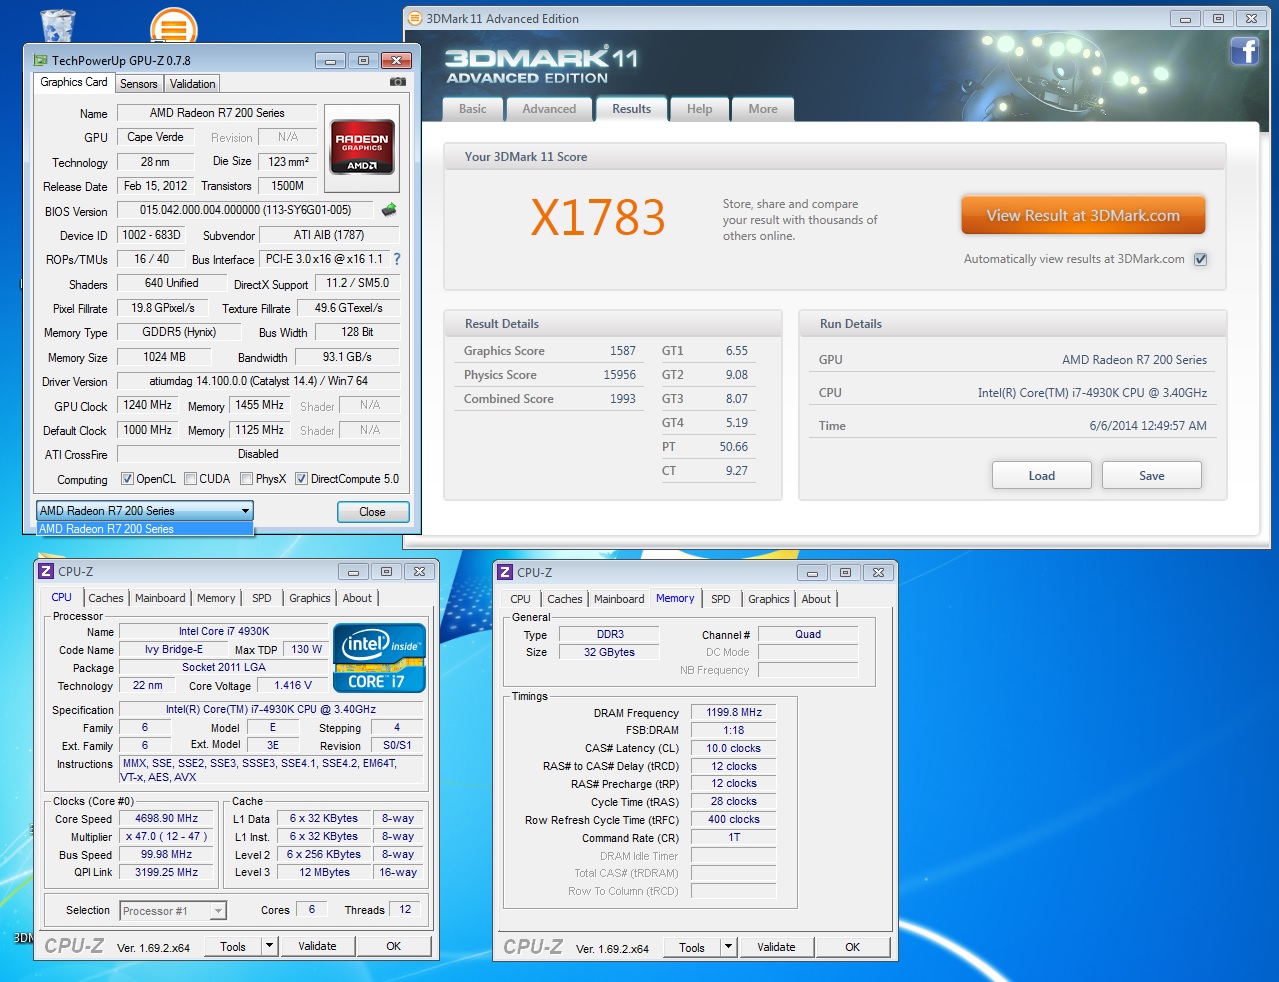Click the orange 3DMark desktop shortcut icon
Screen dimensions: 1279x982
[173, 26]
